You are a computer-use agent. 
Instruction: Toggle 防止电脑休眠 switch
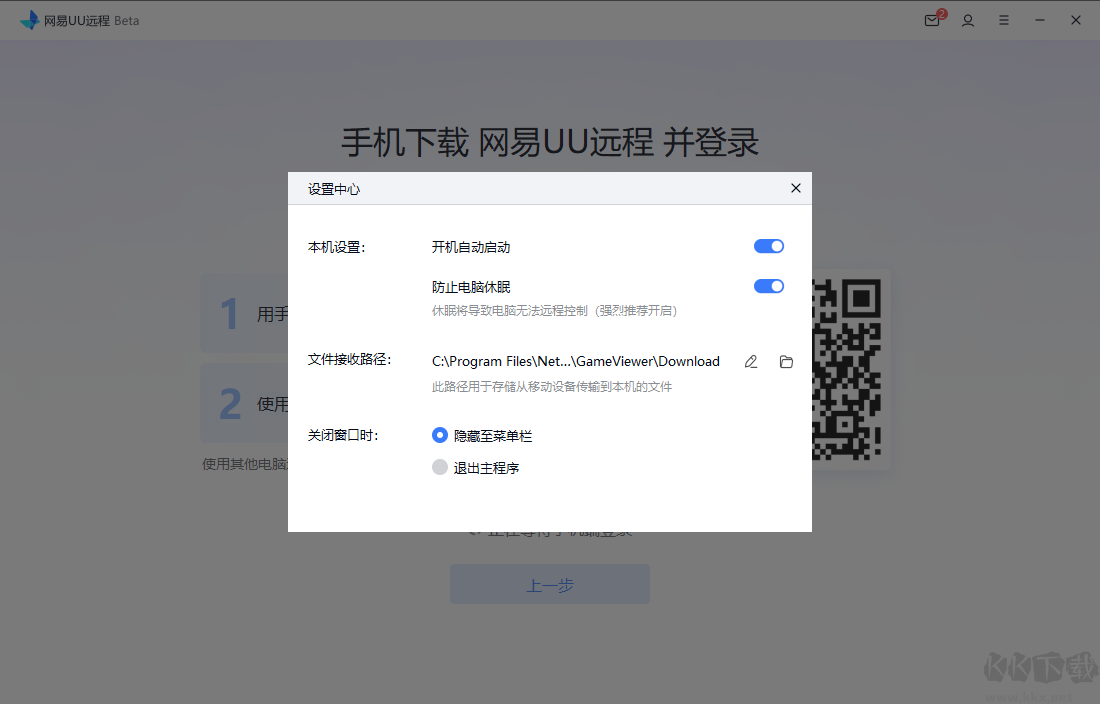pyautogui.click(x=769, y=286)
